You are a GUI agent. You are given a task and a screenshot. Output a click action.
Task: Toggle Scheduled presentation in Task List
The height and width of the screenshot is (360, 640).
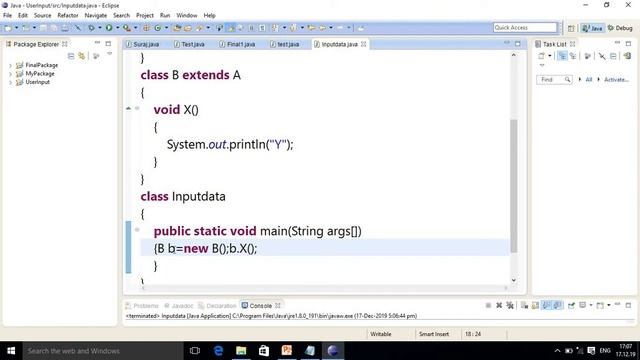point(573,56)
